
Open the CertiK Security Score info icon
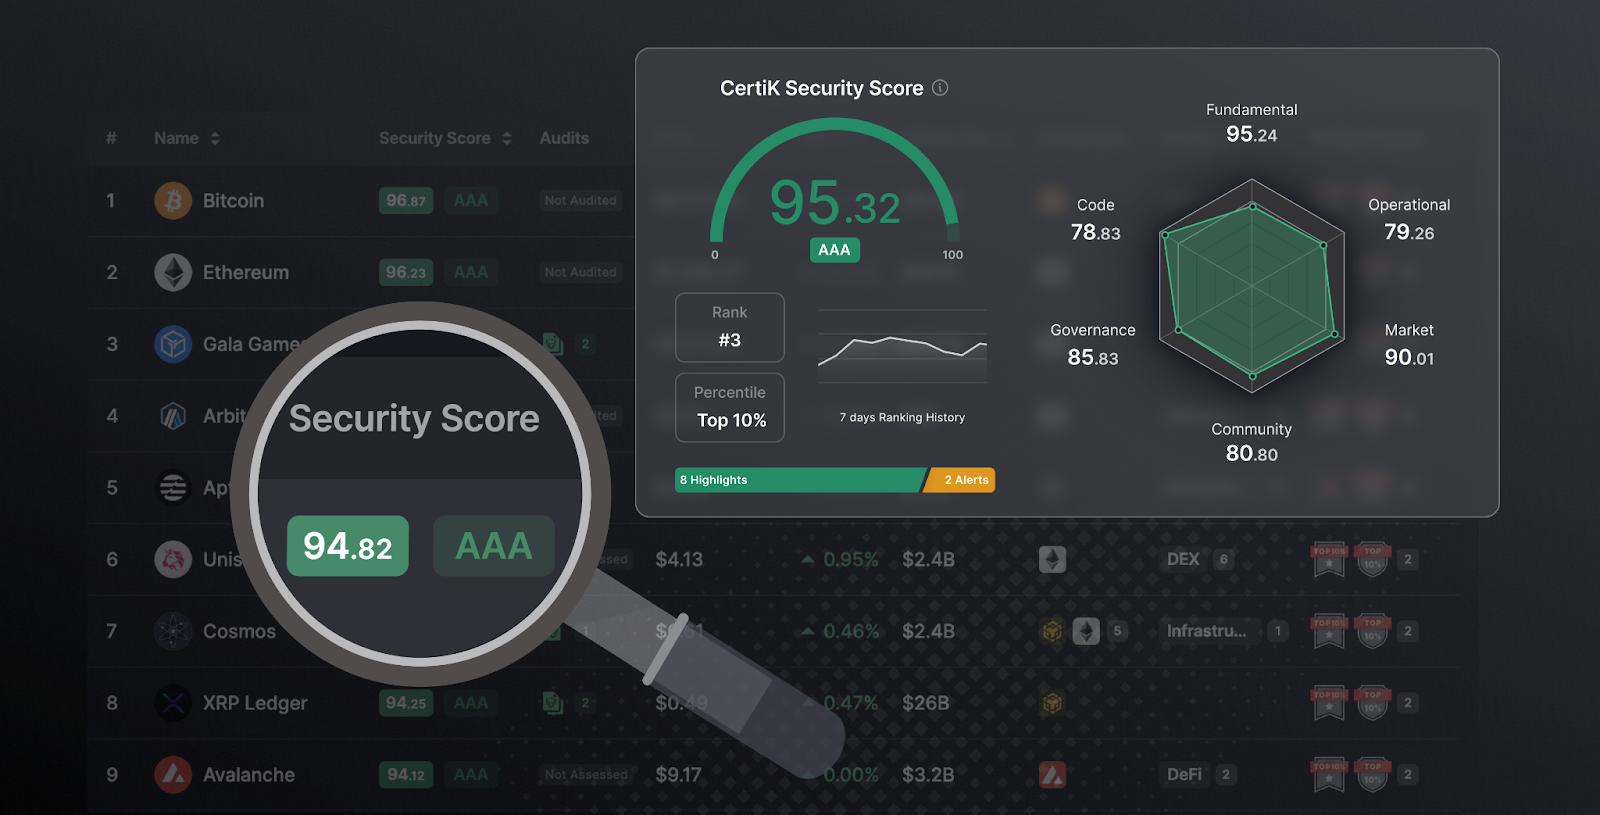(940, 88)
